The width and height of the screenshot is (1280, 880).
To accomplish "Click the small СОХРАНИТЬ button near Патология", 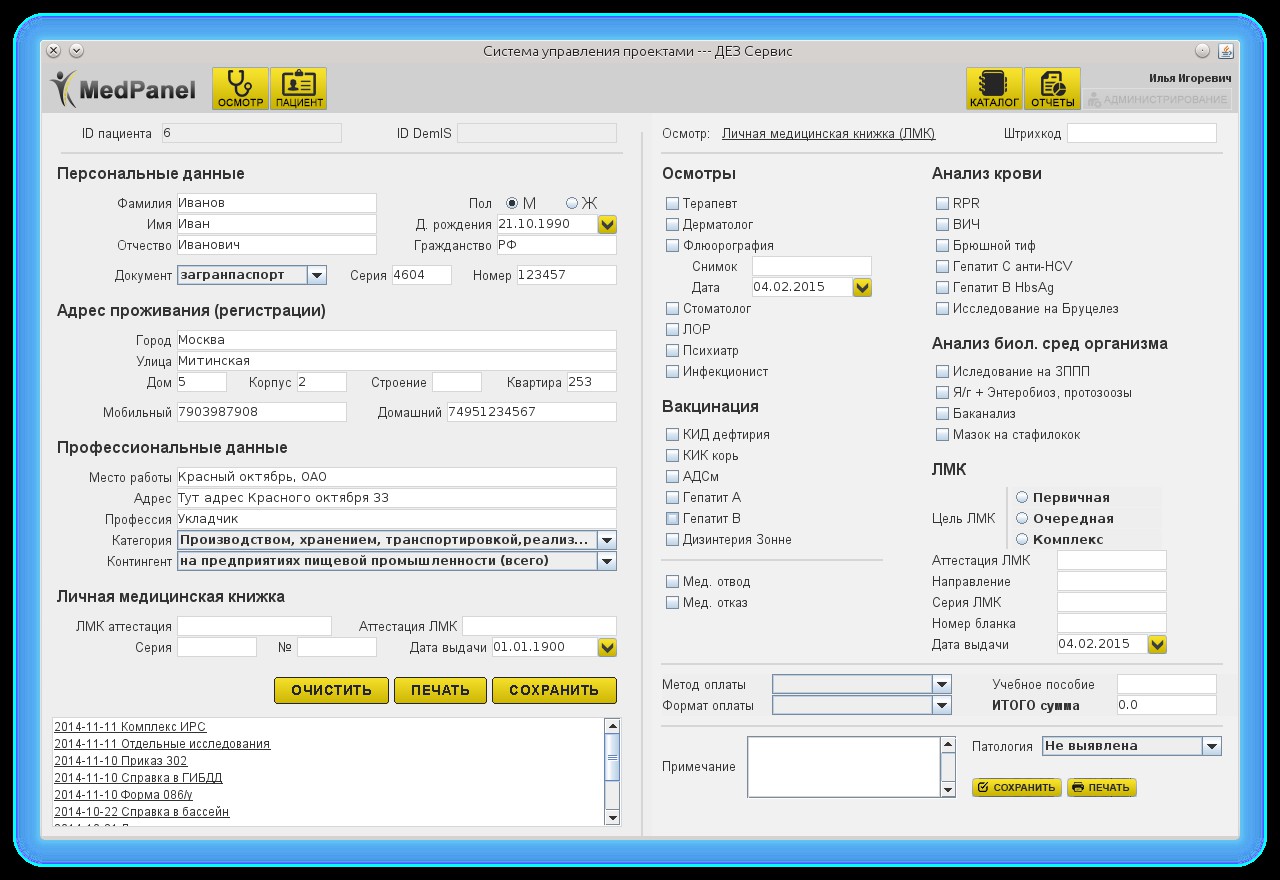I will [x=1017, y=788].
